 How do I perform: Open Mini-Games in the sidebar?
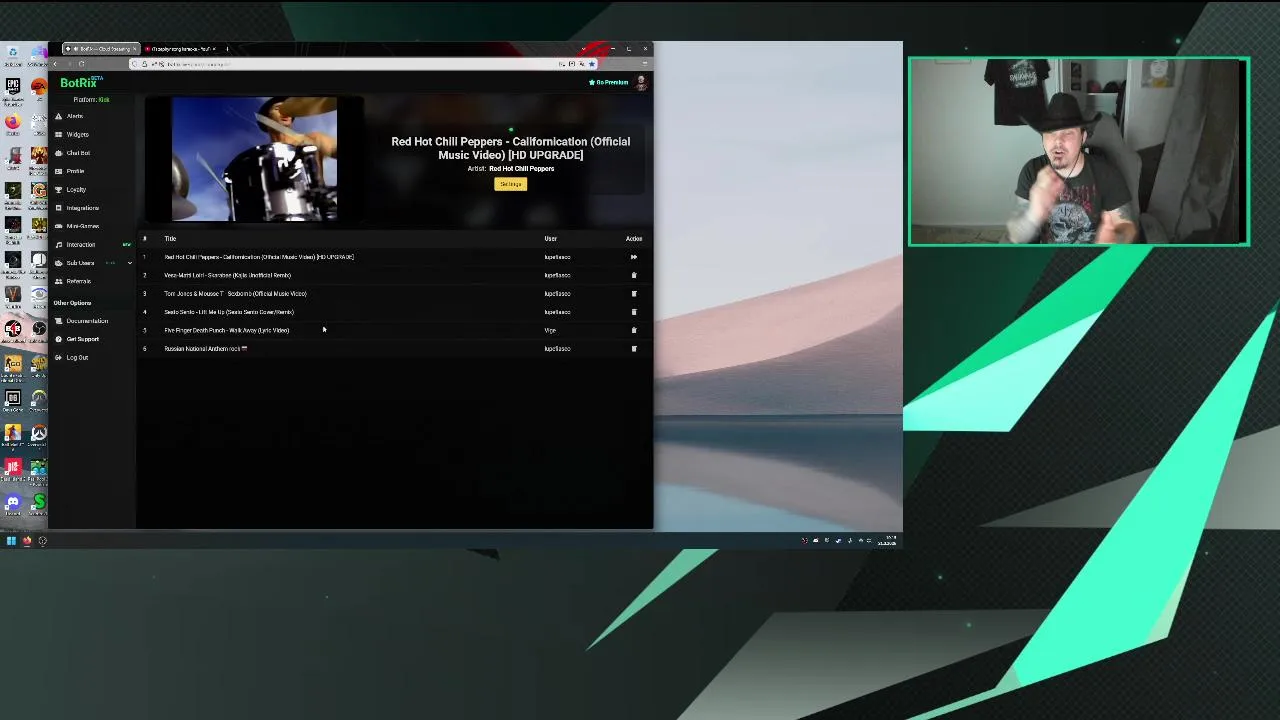[77, 226]
